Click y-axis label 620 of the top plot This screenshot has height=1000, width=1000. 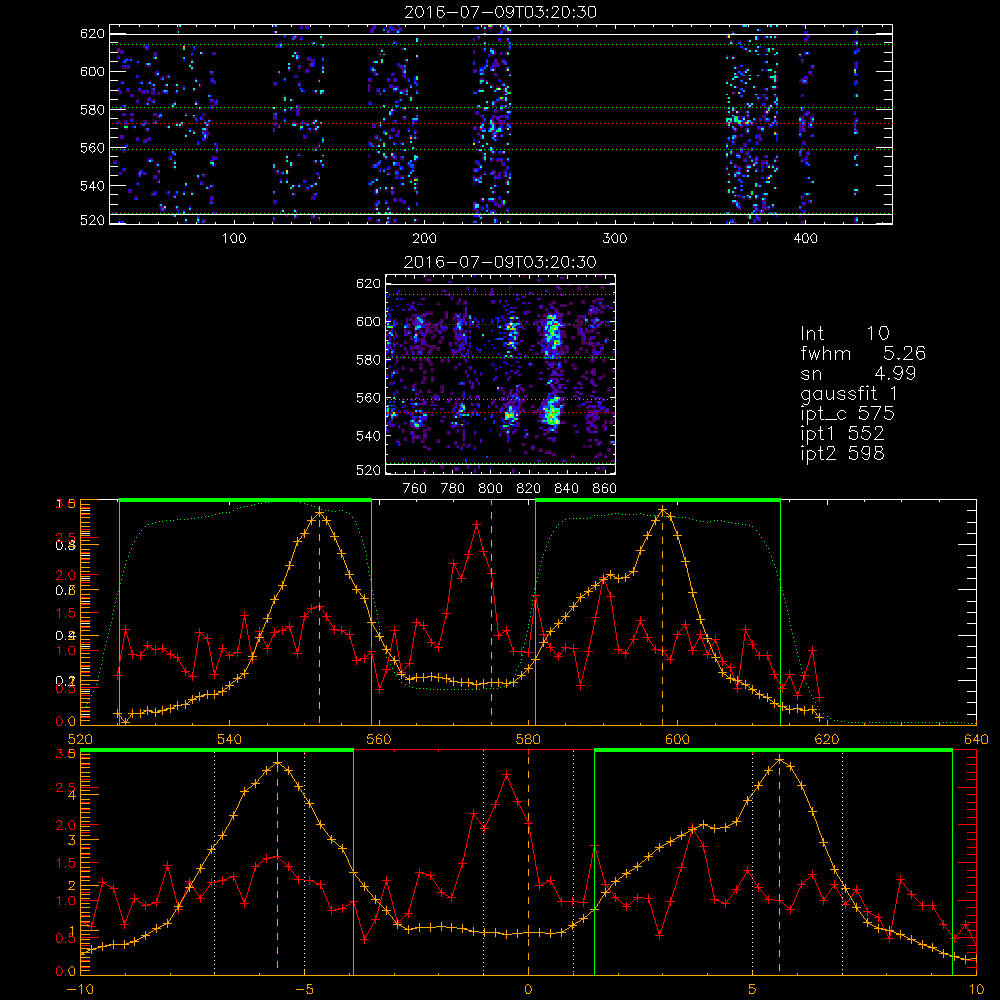click(92, 33)
